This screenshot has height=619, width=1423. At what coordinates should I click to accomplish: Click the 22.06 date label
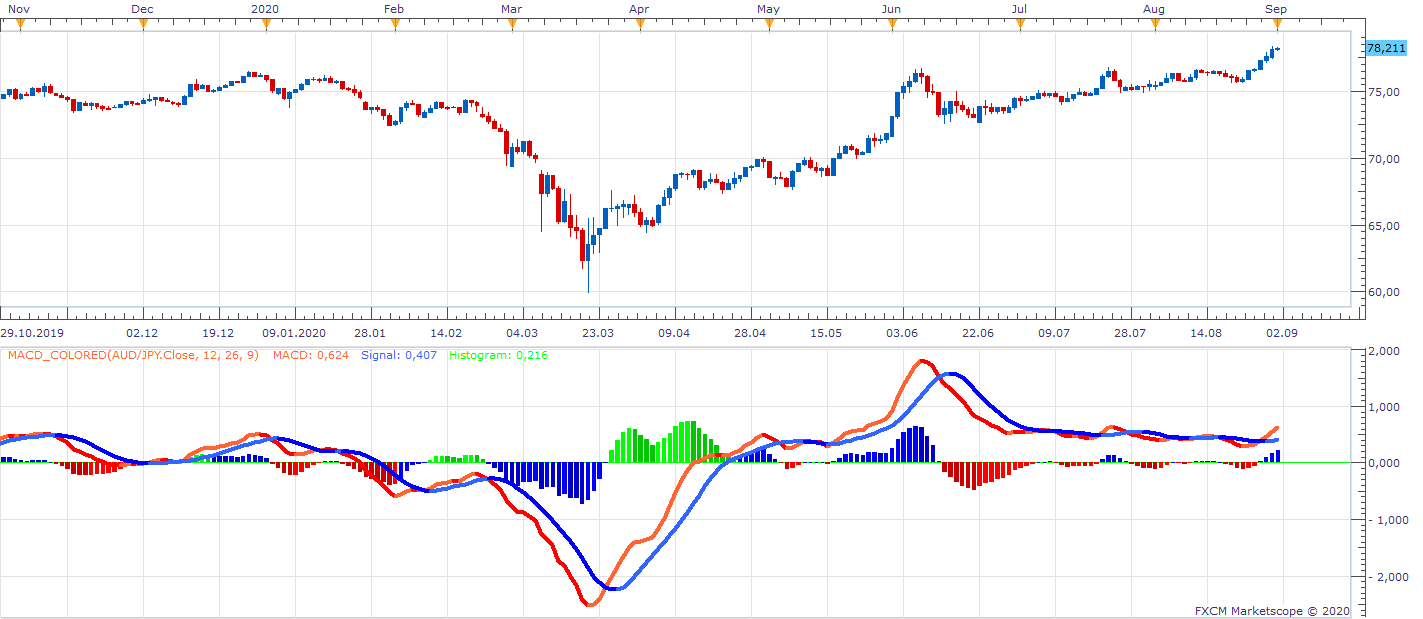(978, 334)
